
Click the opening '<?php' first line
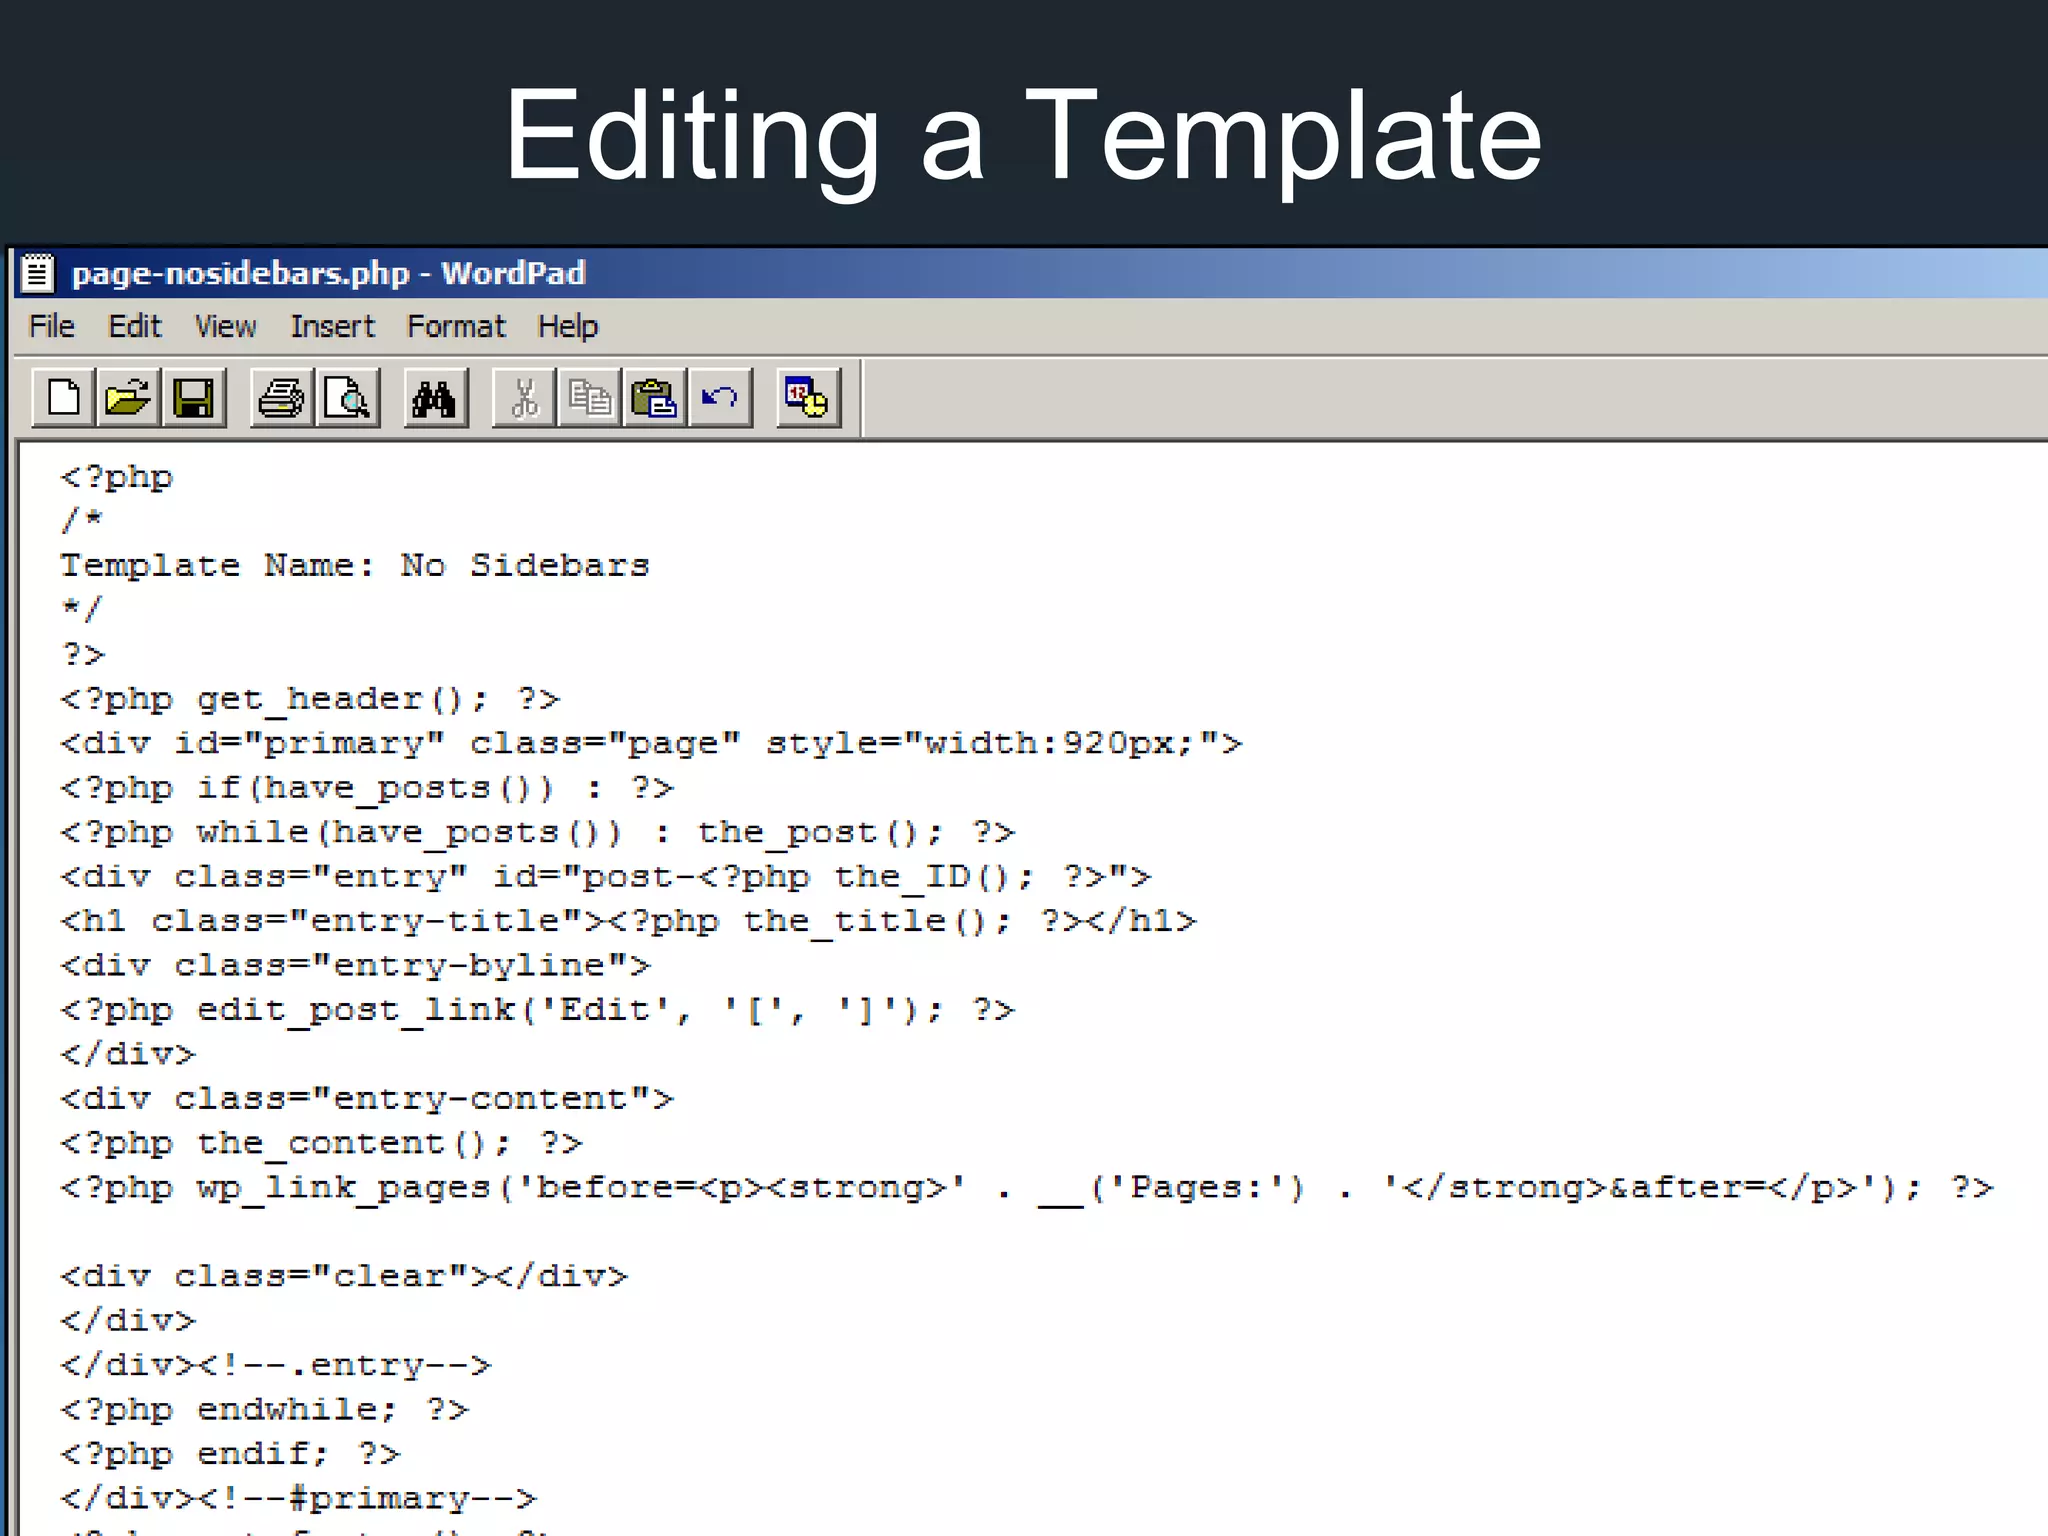(x=117, y=477)
